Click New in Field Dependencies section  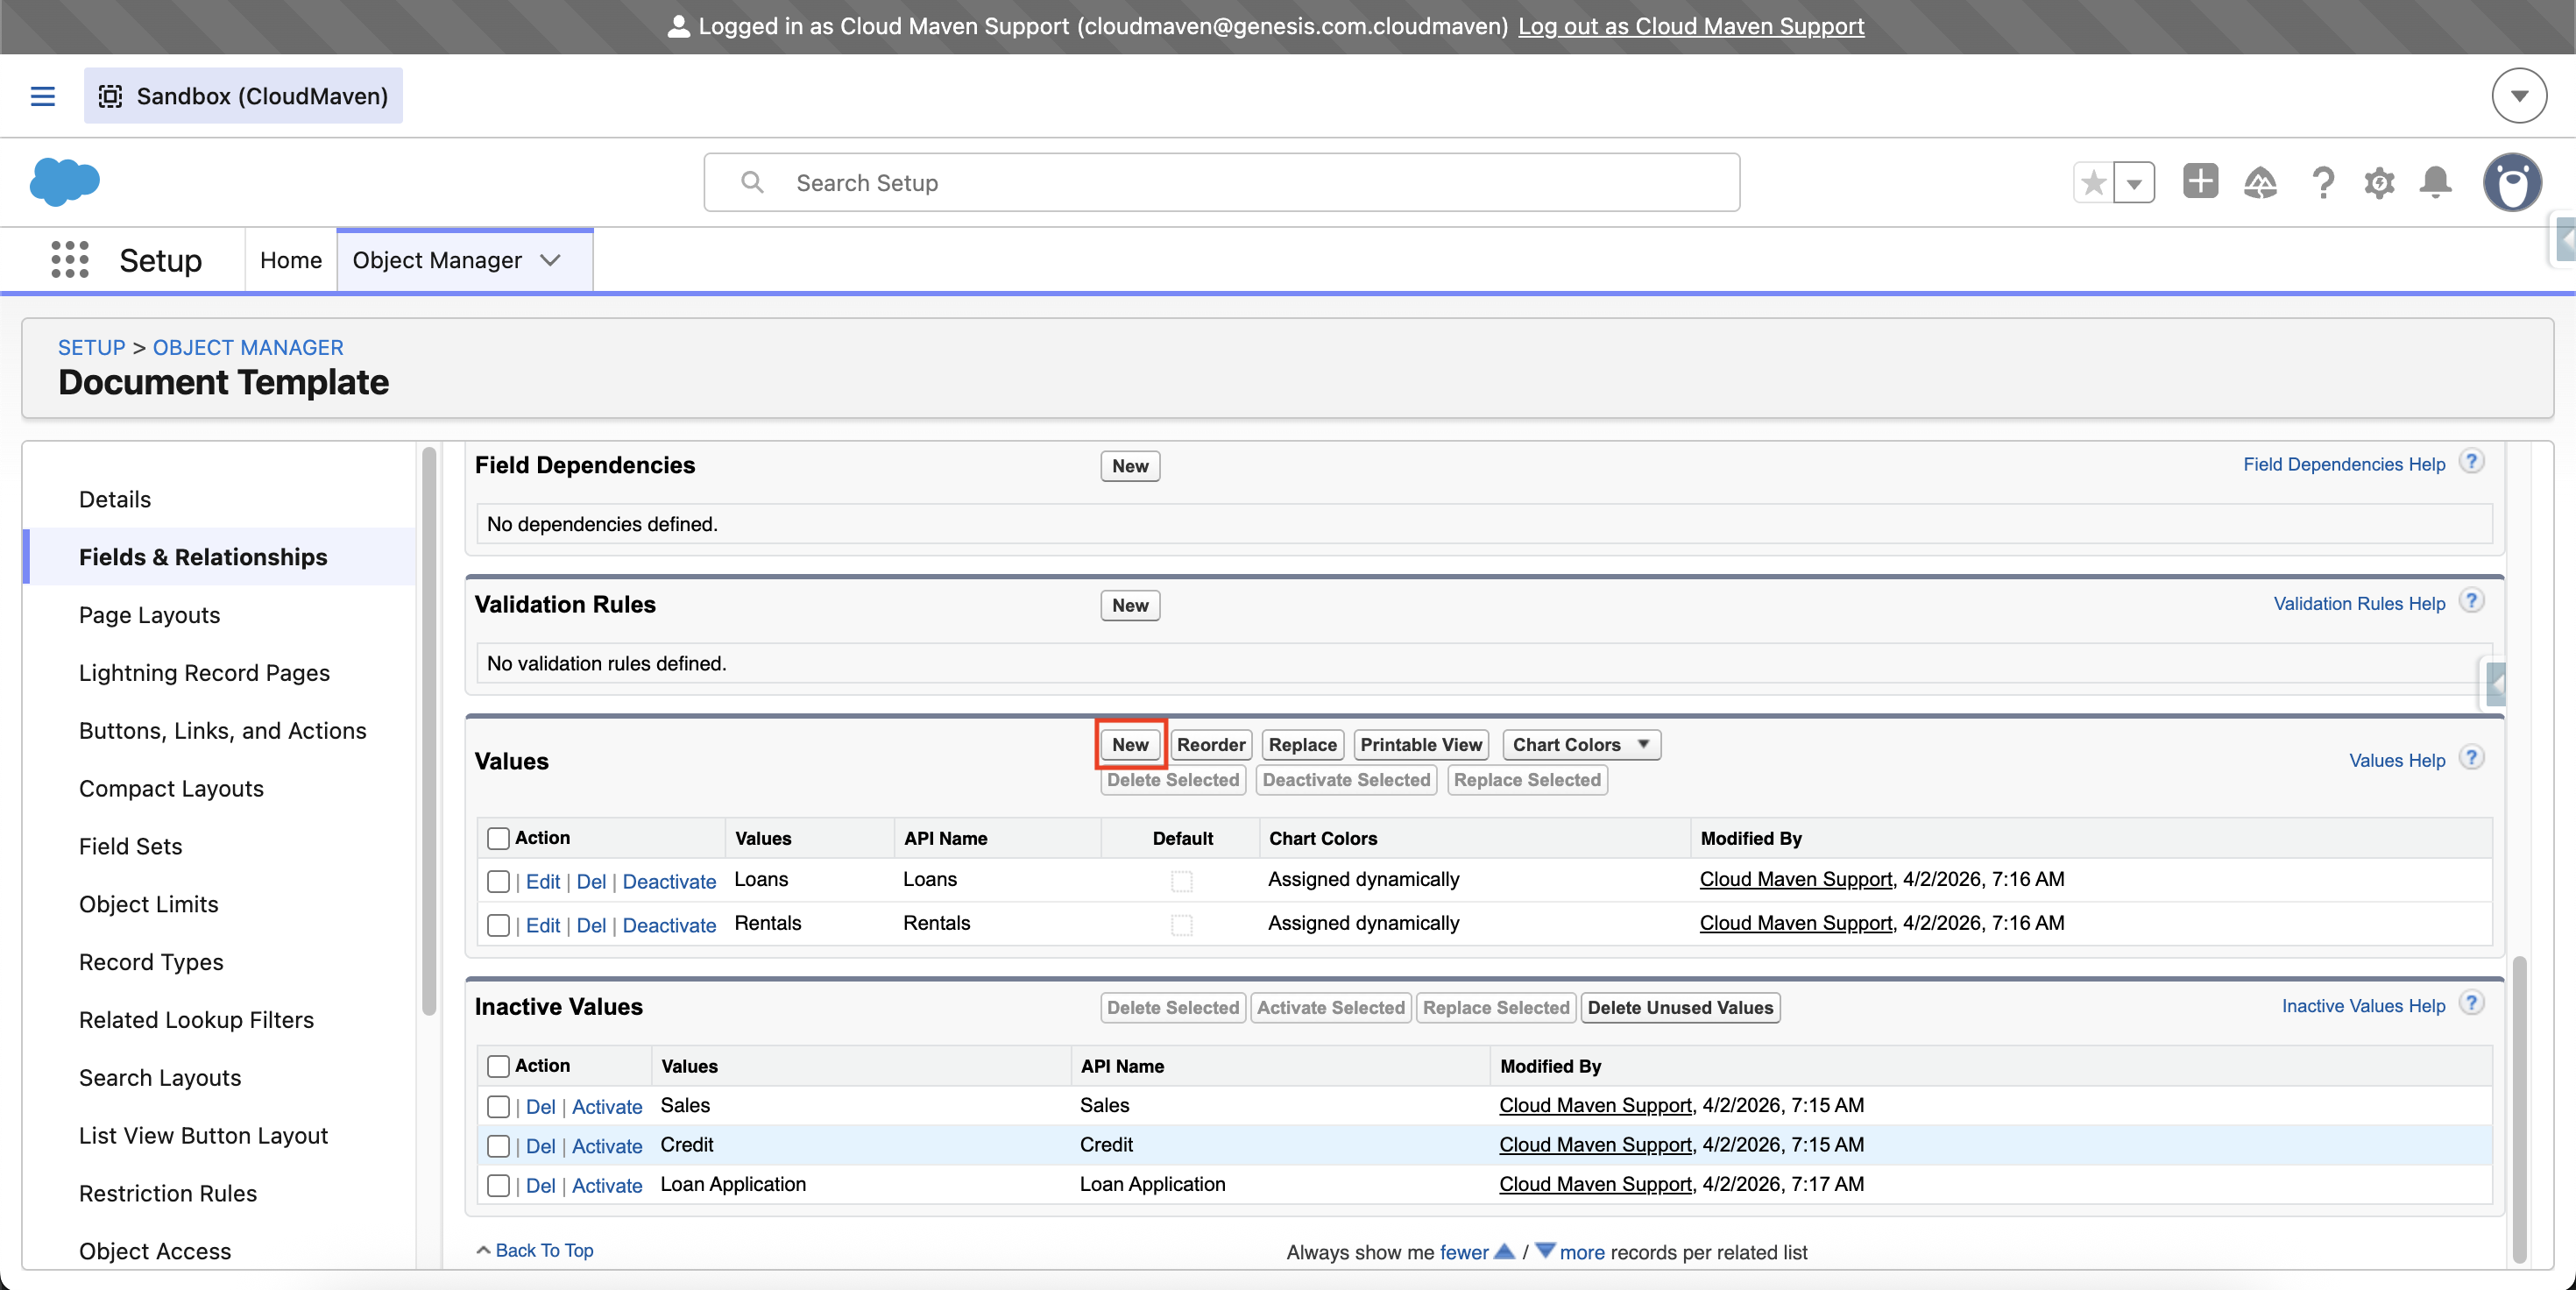1130,466
